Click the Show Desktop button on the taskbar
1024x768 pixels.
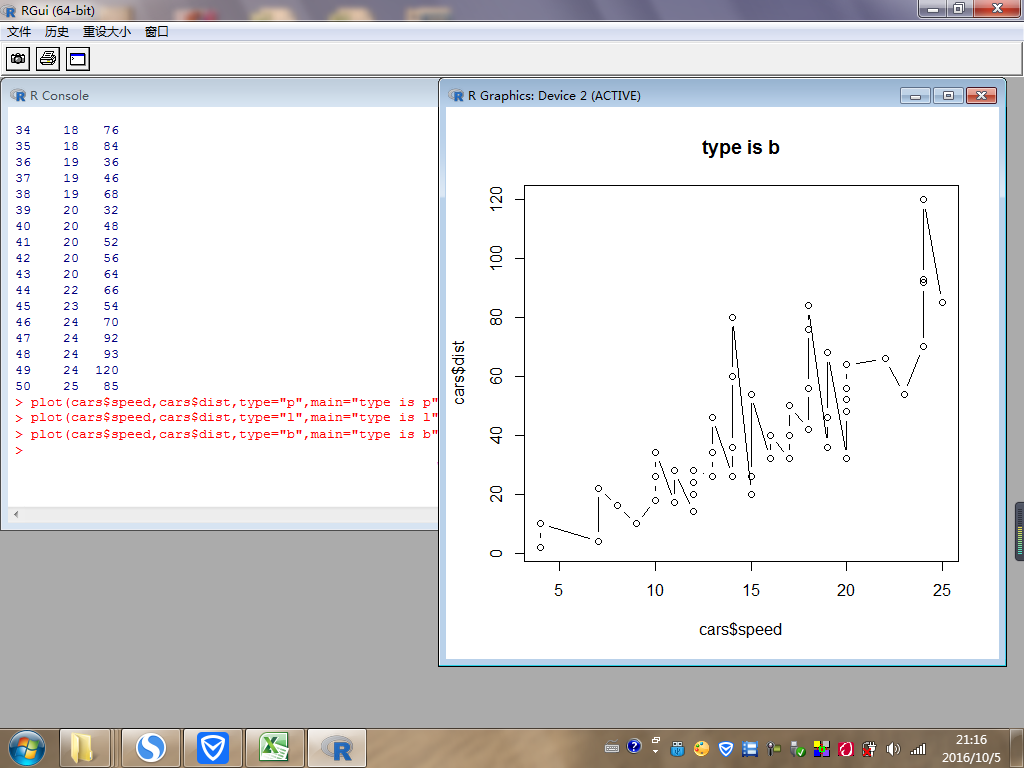point(1017,748)
